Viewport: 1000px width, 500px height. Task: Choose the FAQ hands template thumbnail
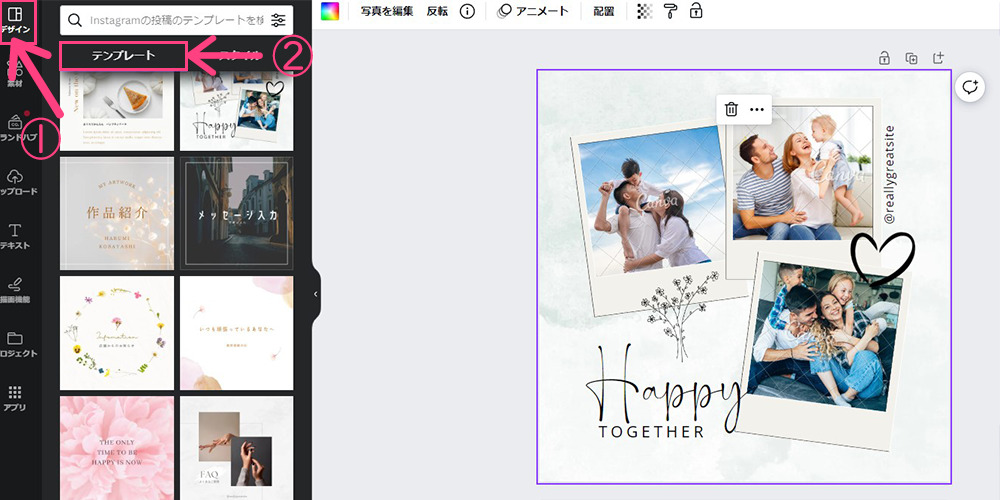pyautogui.click(x=237, y=448)
